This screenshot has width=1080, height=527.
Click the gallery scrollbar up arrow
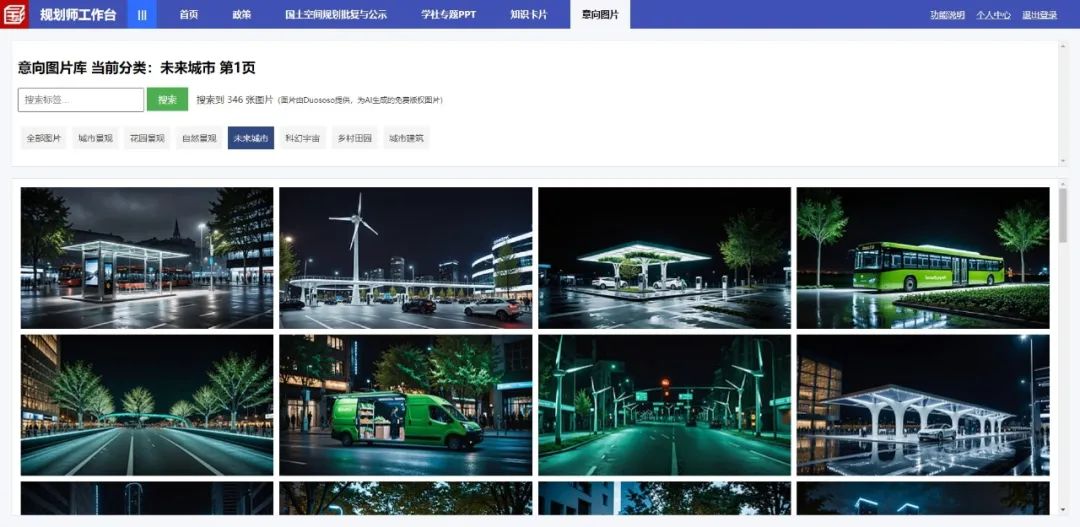coord(1062,185)
